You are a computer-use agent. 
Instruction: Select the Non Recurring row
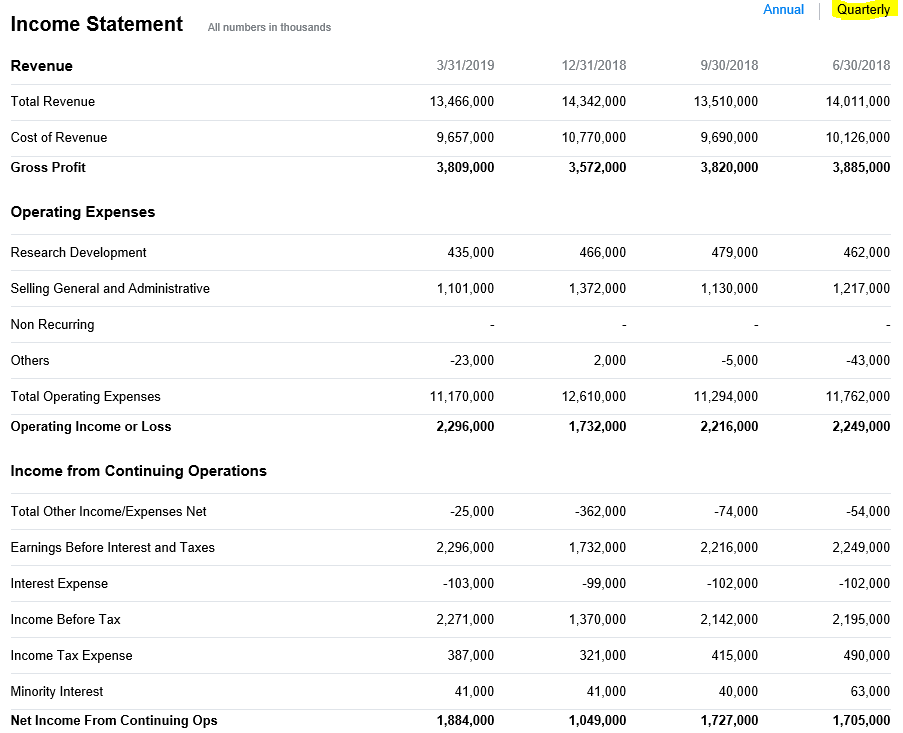pos(51,324)
